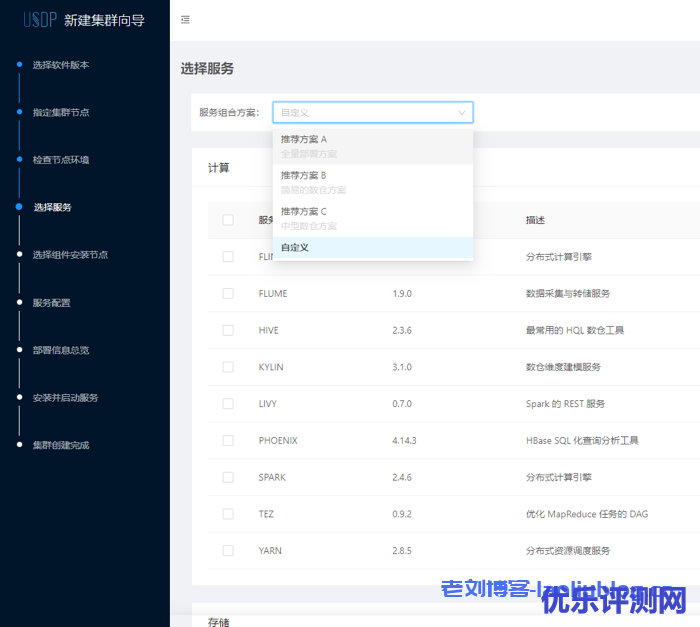Collapse the sidebar using the menu fold icon

[186, 20]
